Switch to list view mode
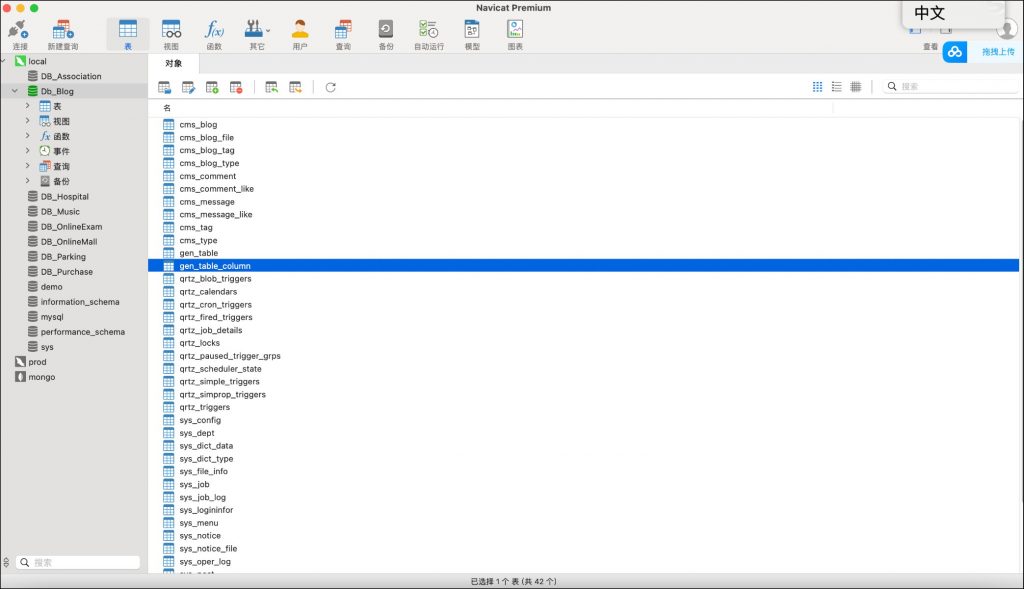The width and height of the screenshot is (1024, 589). [837, 87]
